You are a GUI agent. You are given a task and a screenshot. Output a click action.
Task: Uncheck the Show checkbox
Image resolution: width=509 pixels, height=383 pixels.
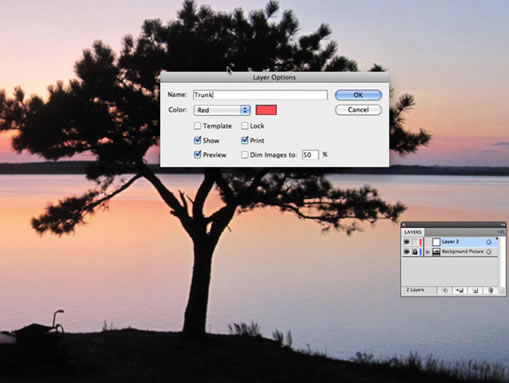coord(197,140)
